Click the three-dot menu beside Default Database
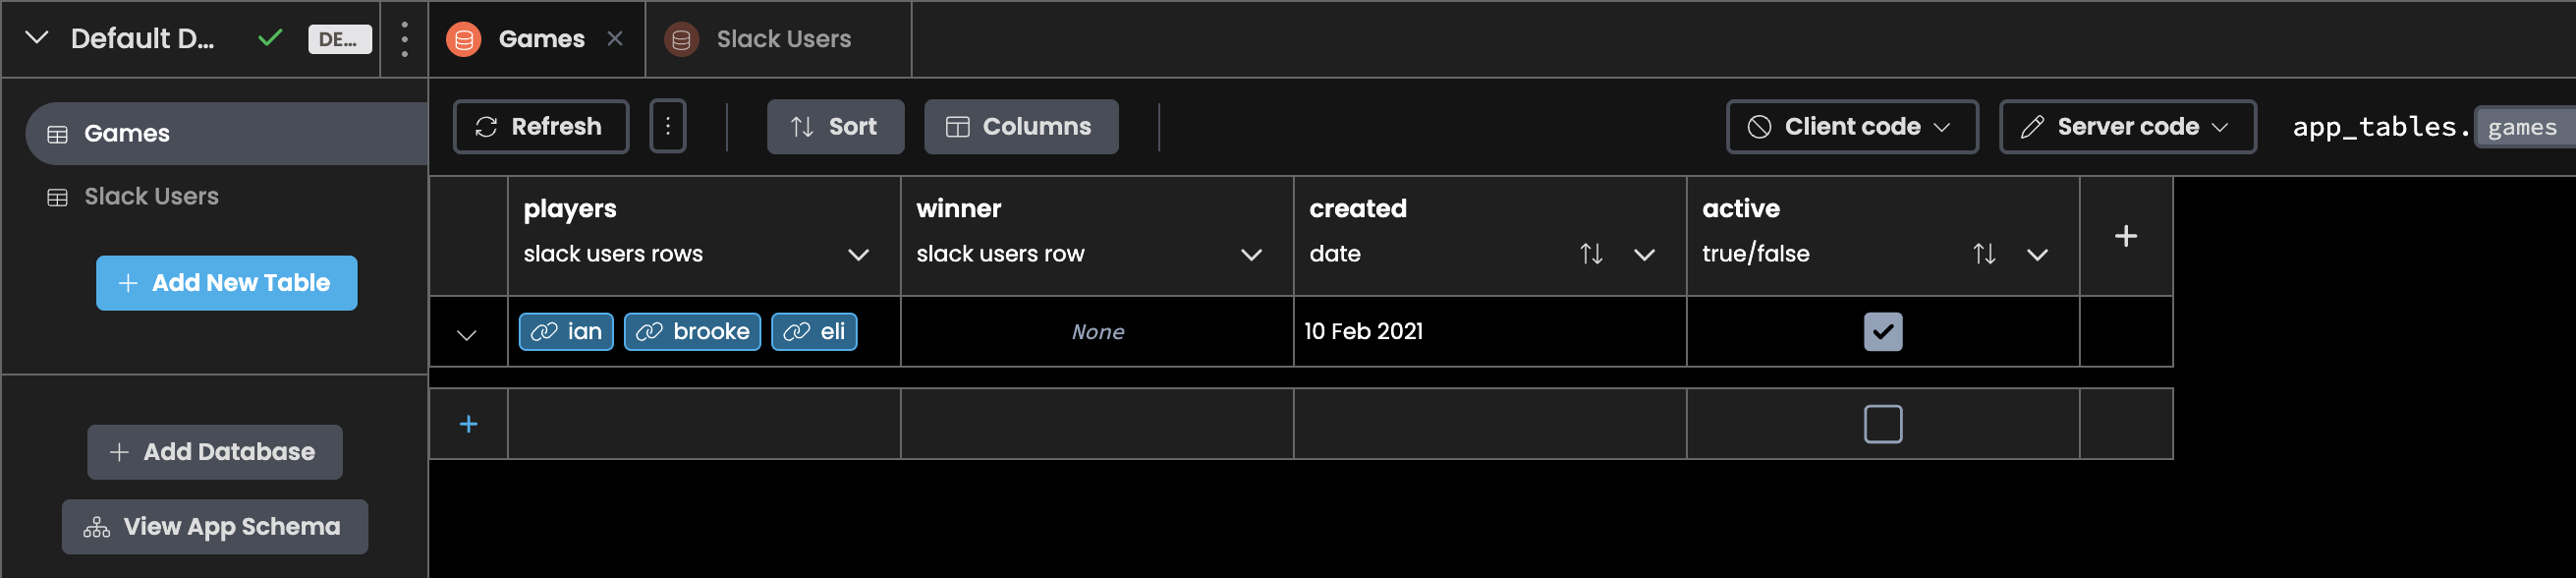 pos(404,39)
